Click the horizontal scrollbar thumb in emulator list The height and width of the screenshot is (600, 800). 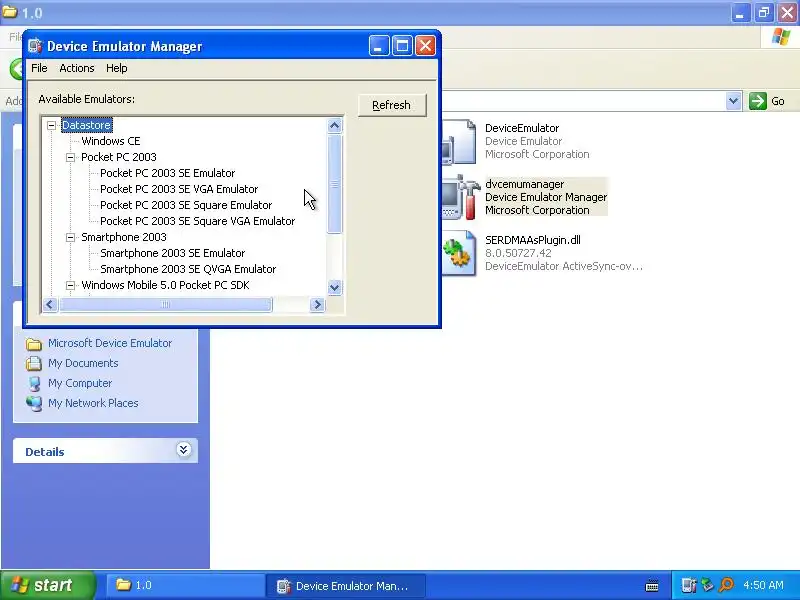point(166,305)
